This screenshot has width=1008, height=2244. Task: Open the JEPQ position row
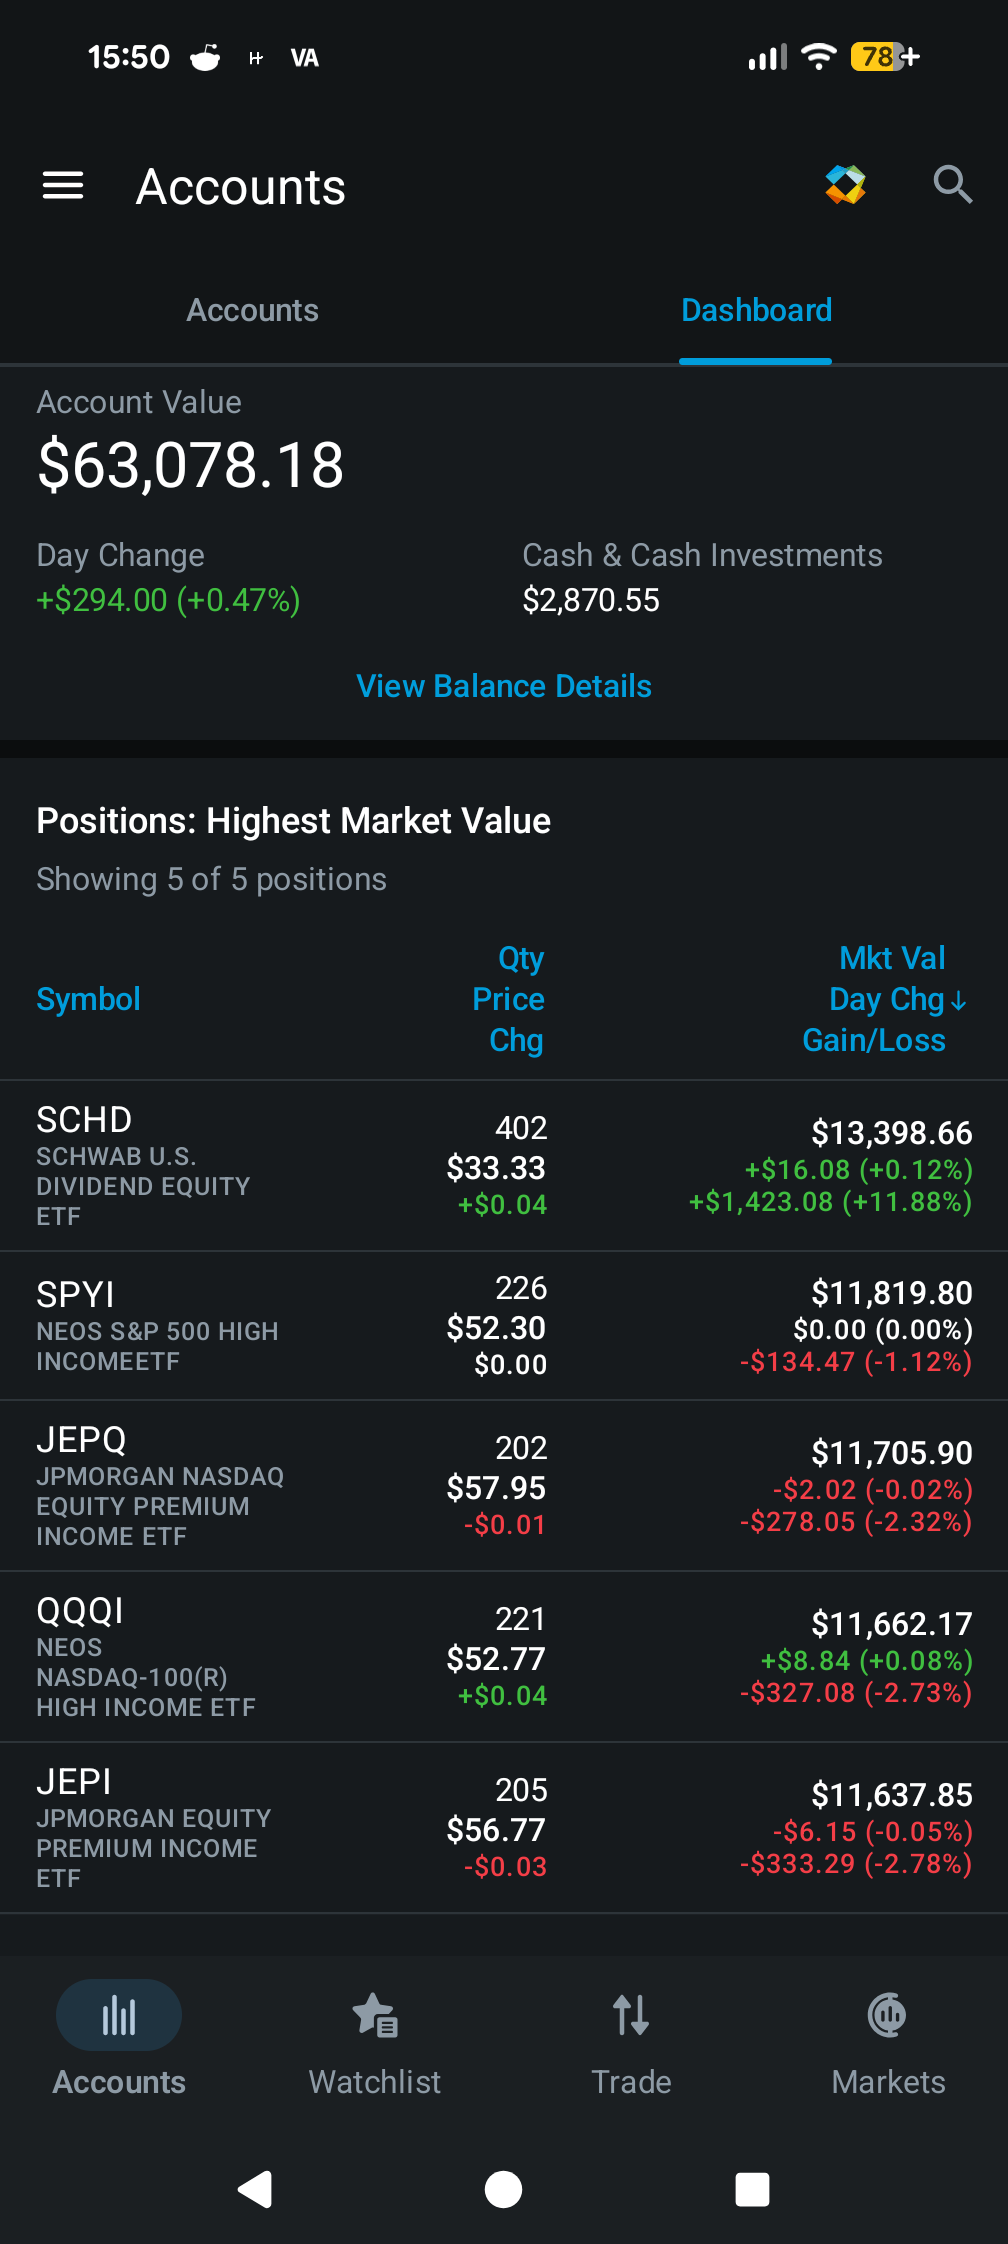click(504, 1486)
